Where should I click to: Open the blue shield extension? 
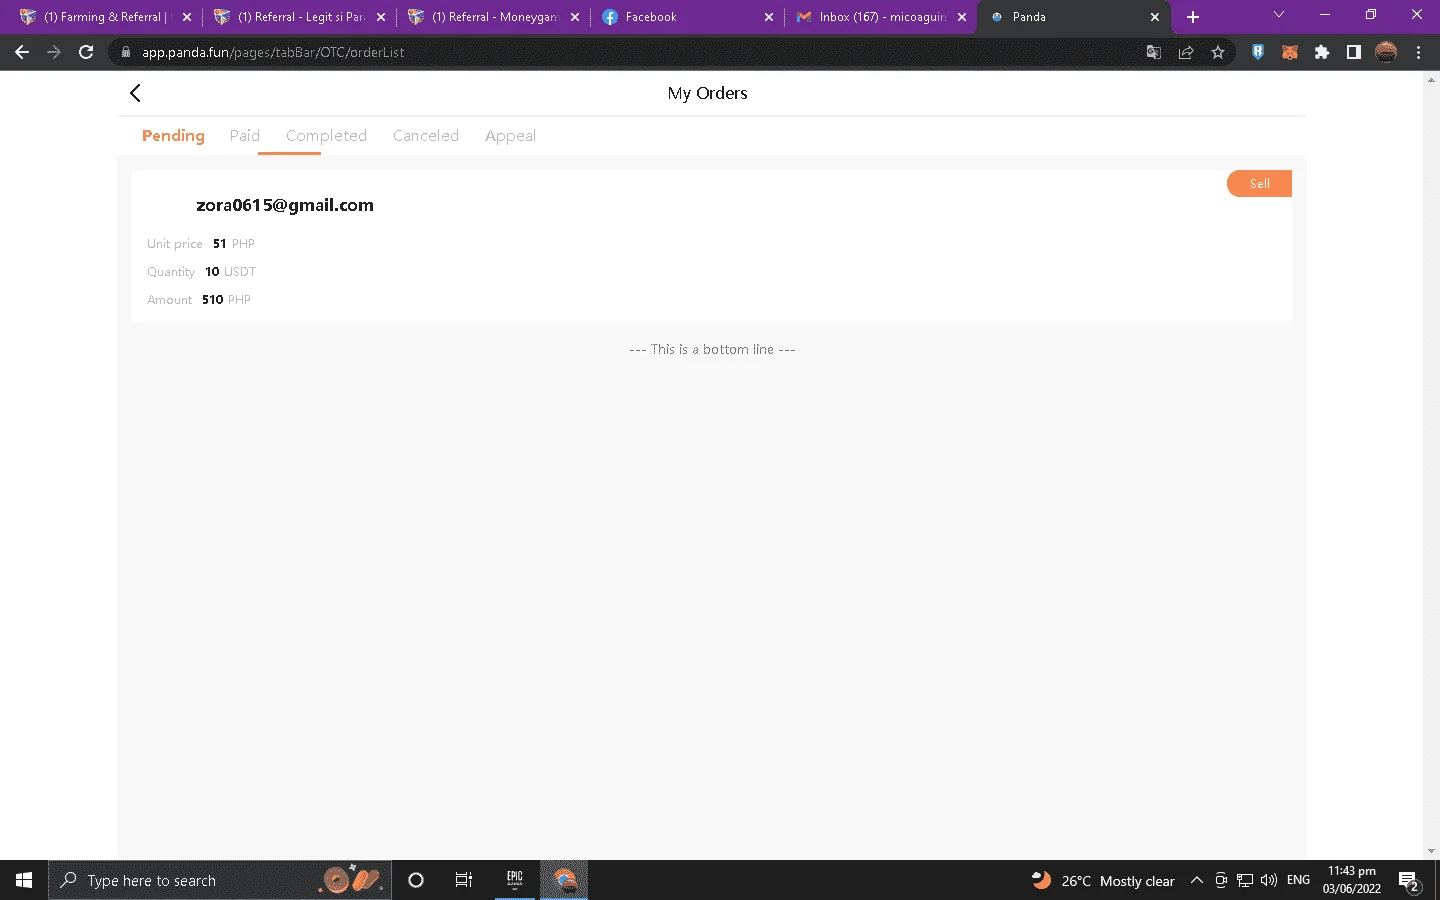(x=1258, y=52)
